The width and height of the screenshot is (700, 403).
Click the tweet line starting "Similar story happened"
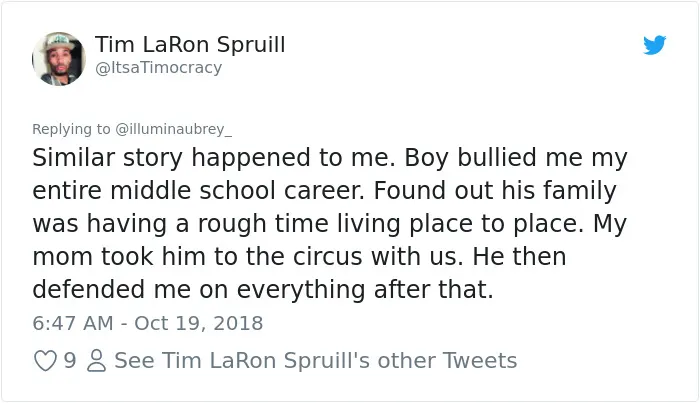point(330,158)
